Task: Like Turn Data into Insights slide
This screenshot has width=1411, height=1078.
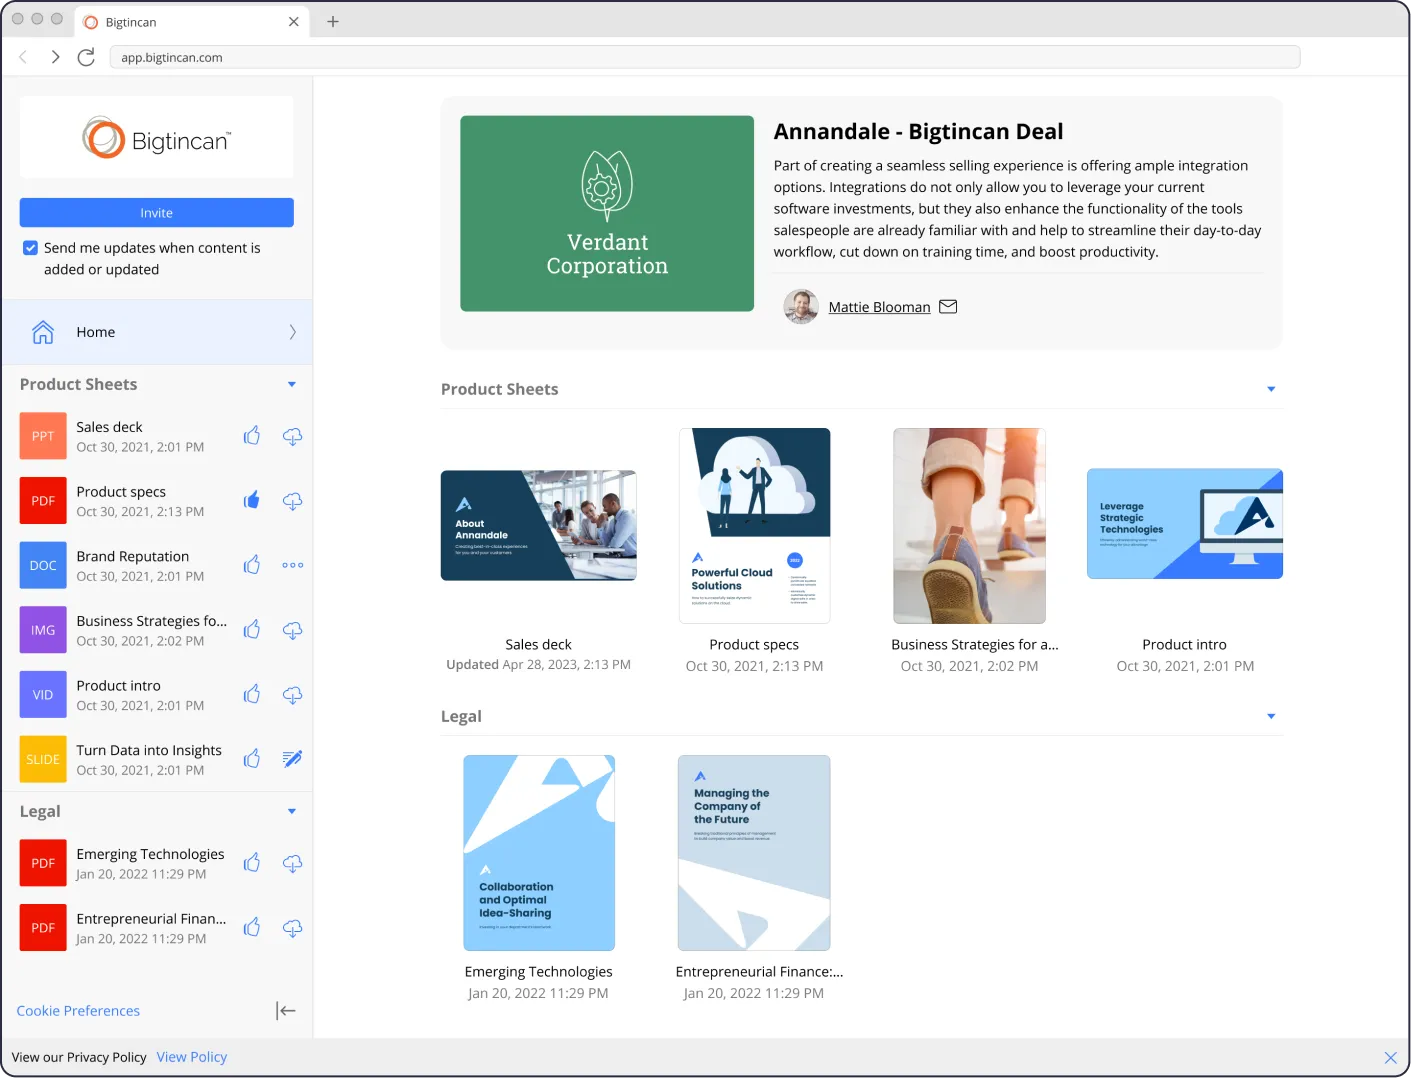Action: click(252, 759)
